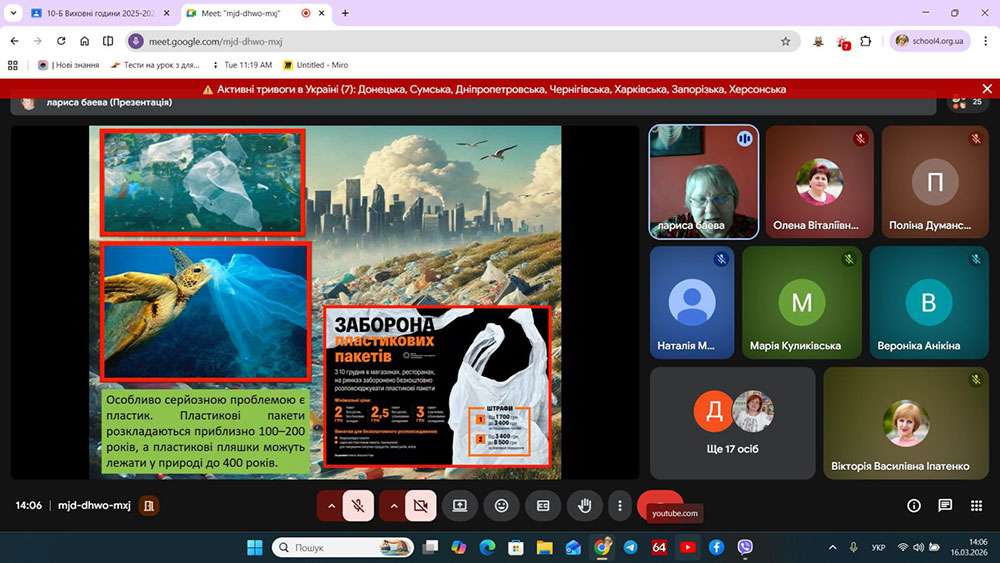Unmute the microphone in Meet controls
This screenshot has width=1000, height=563.
point(358,506)
